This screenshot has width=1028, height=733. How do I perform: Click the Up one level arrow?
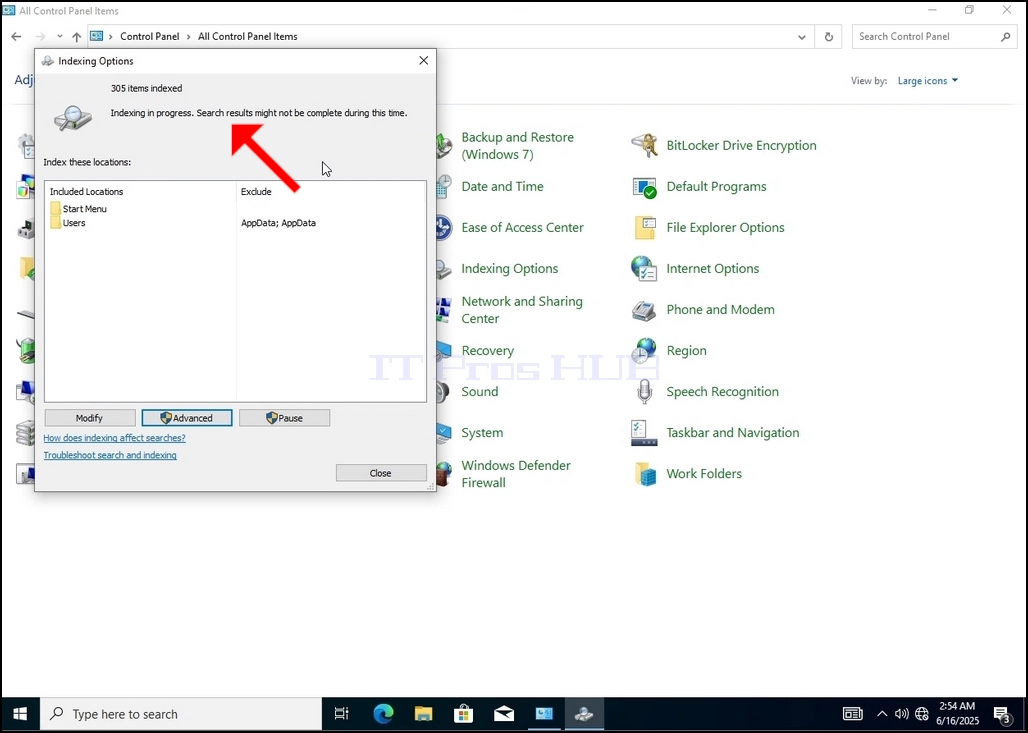pos(77,37)
